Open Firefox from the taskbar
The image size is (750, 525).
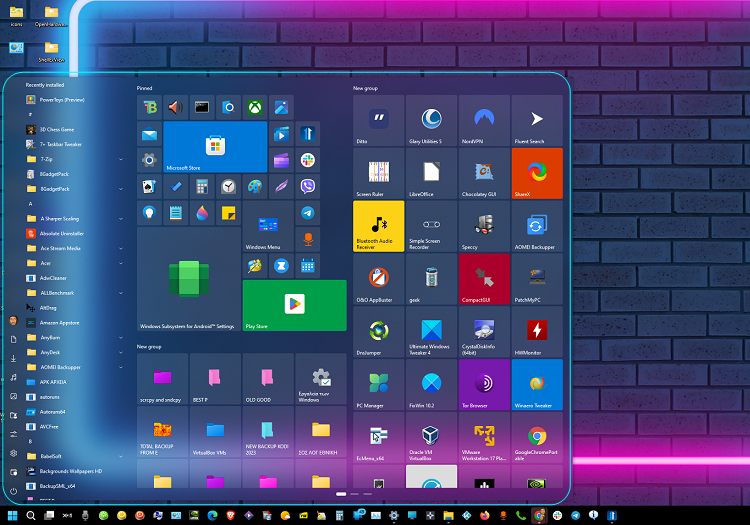(x=485, y=515)
